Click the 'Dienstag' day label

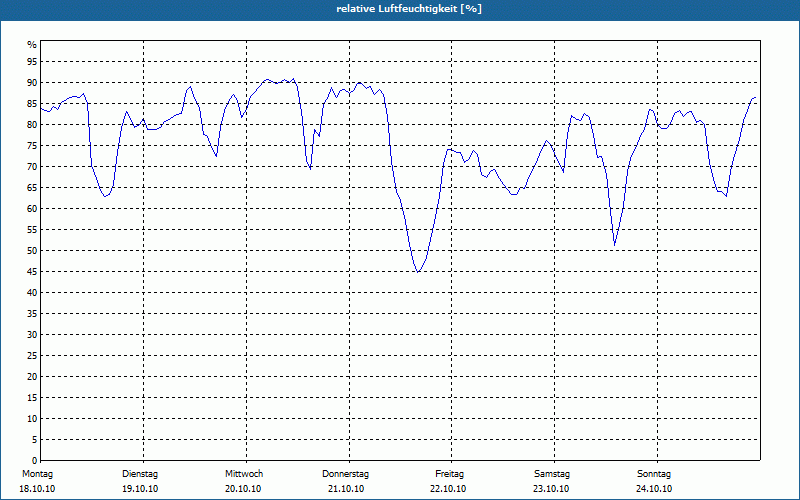140,474
